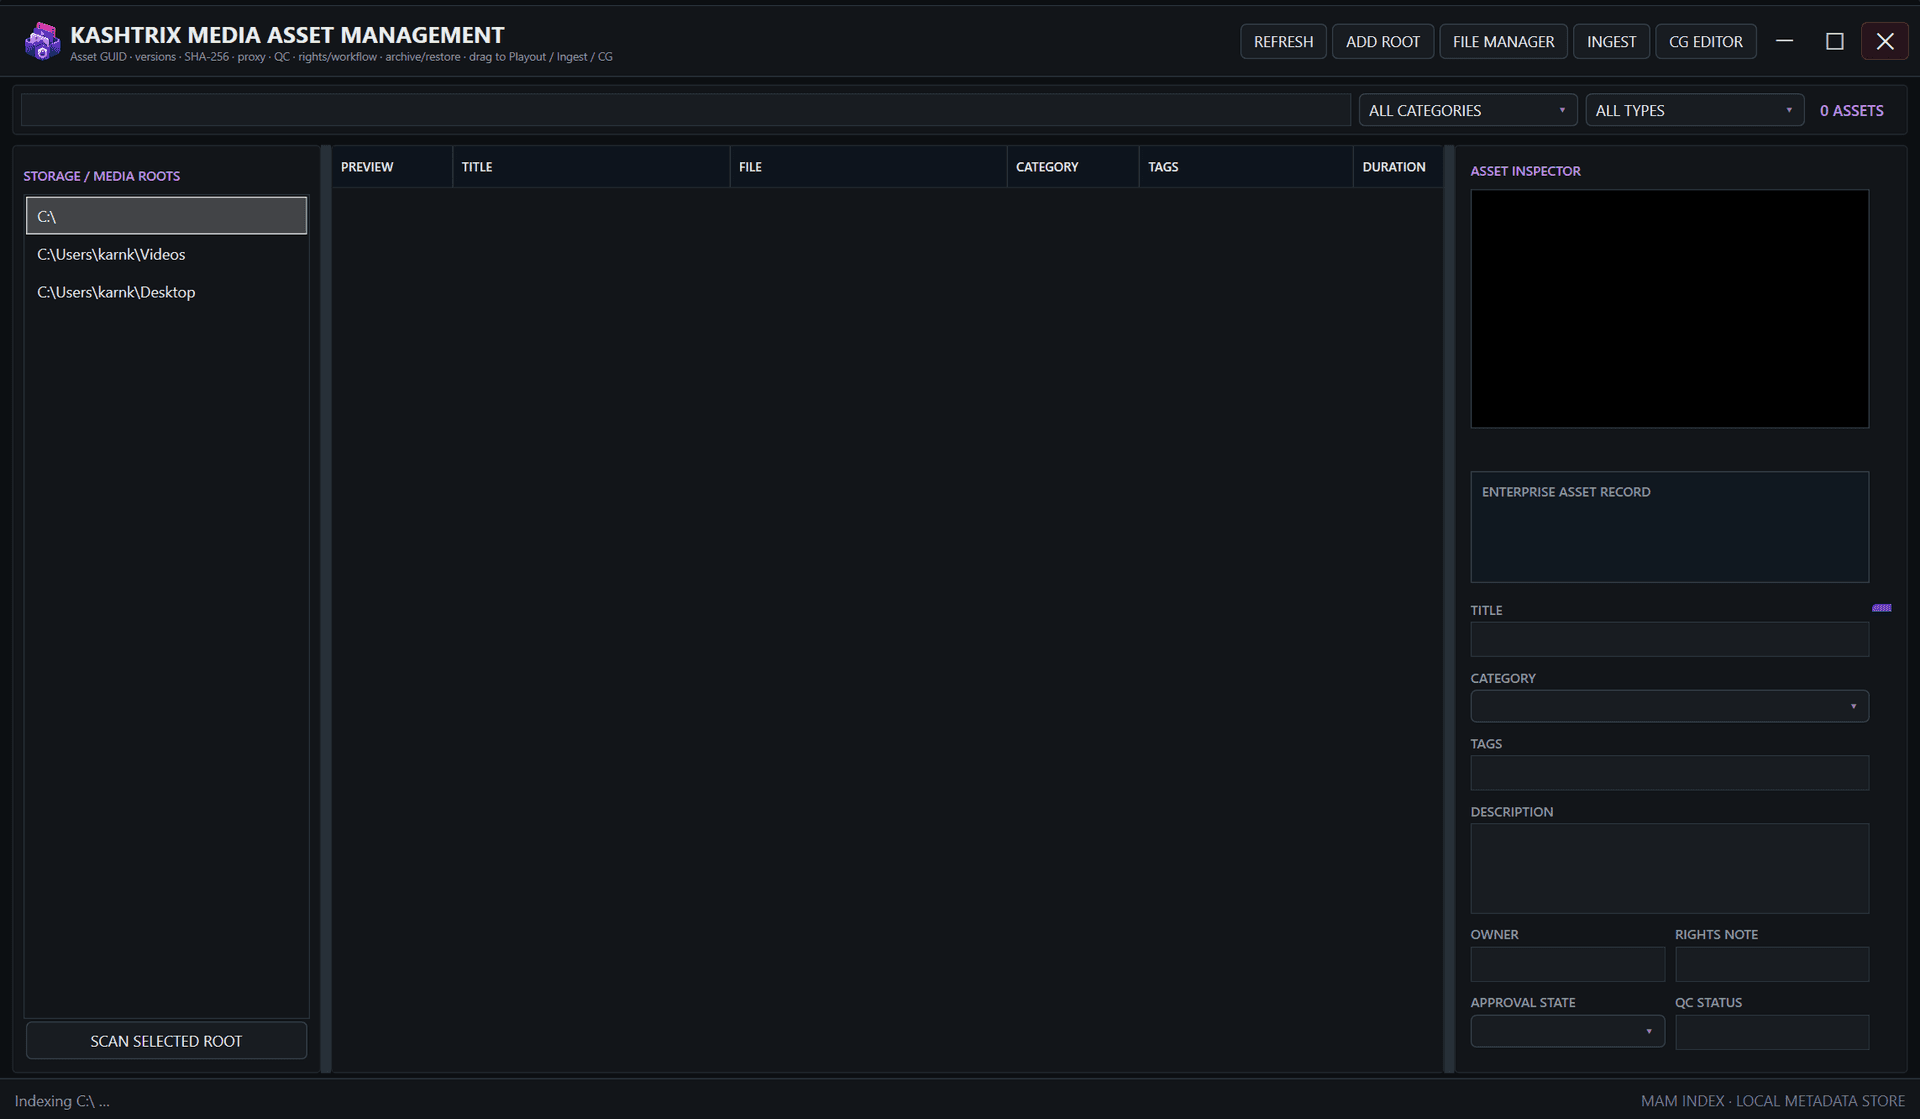1920x1119 pixels.
Task: Click the 0 ASSETS counter
Action: pos(1851,111)
